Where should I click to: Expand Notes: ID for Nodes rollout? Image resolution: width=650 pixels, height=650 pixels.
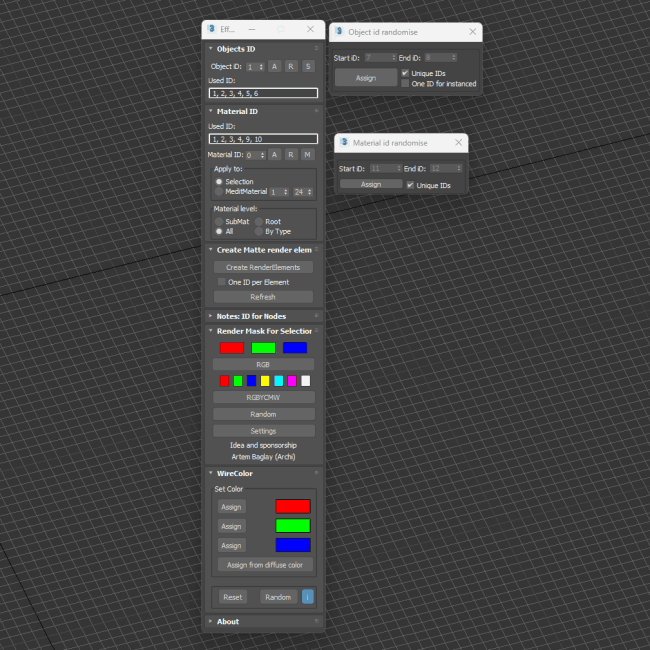(211, 316)
